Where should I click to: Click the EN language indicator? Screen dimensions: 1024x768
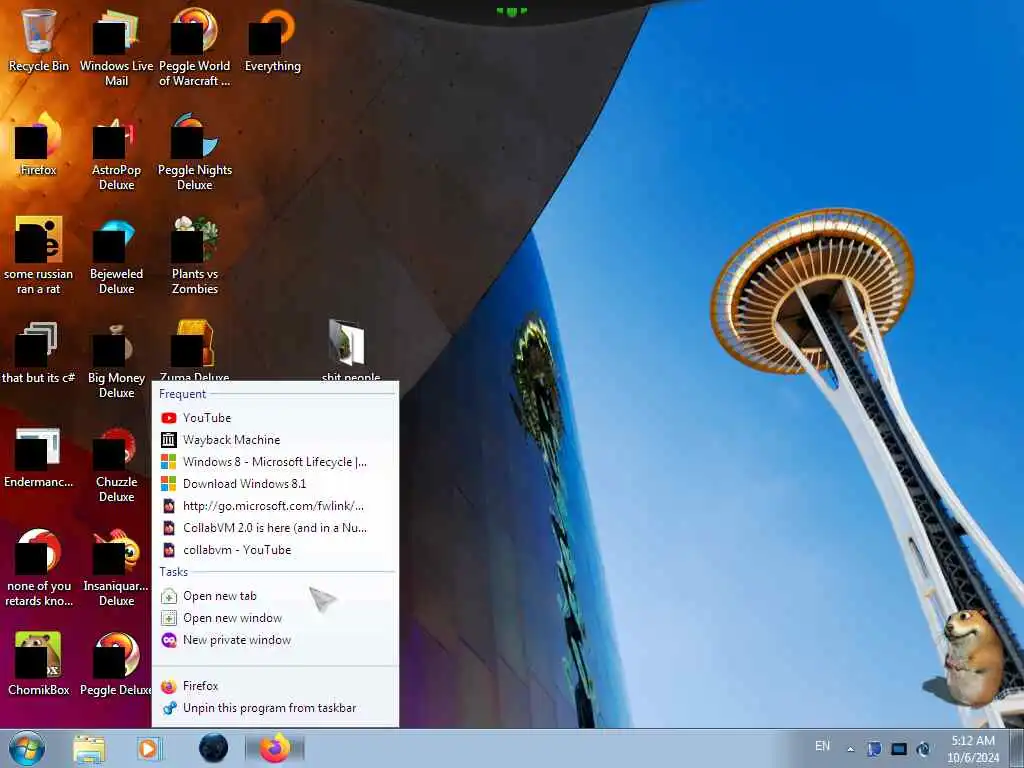click(x=822, y=746)
